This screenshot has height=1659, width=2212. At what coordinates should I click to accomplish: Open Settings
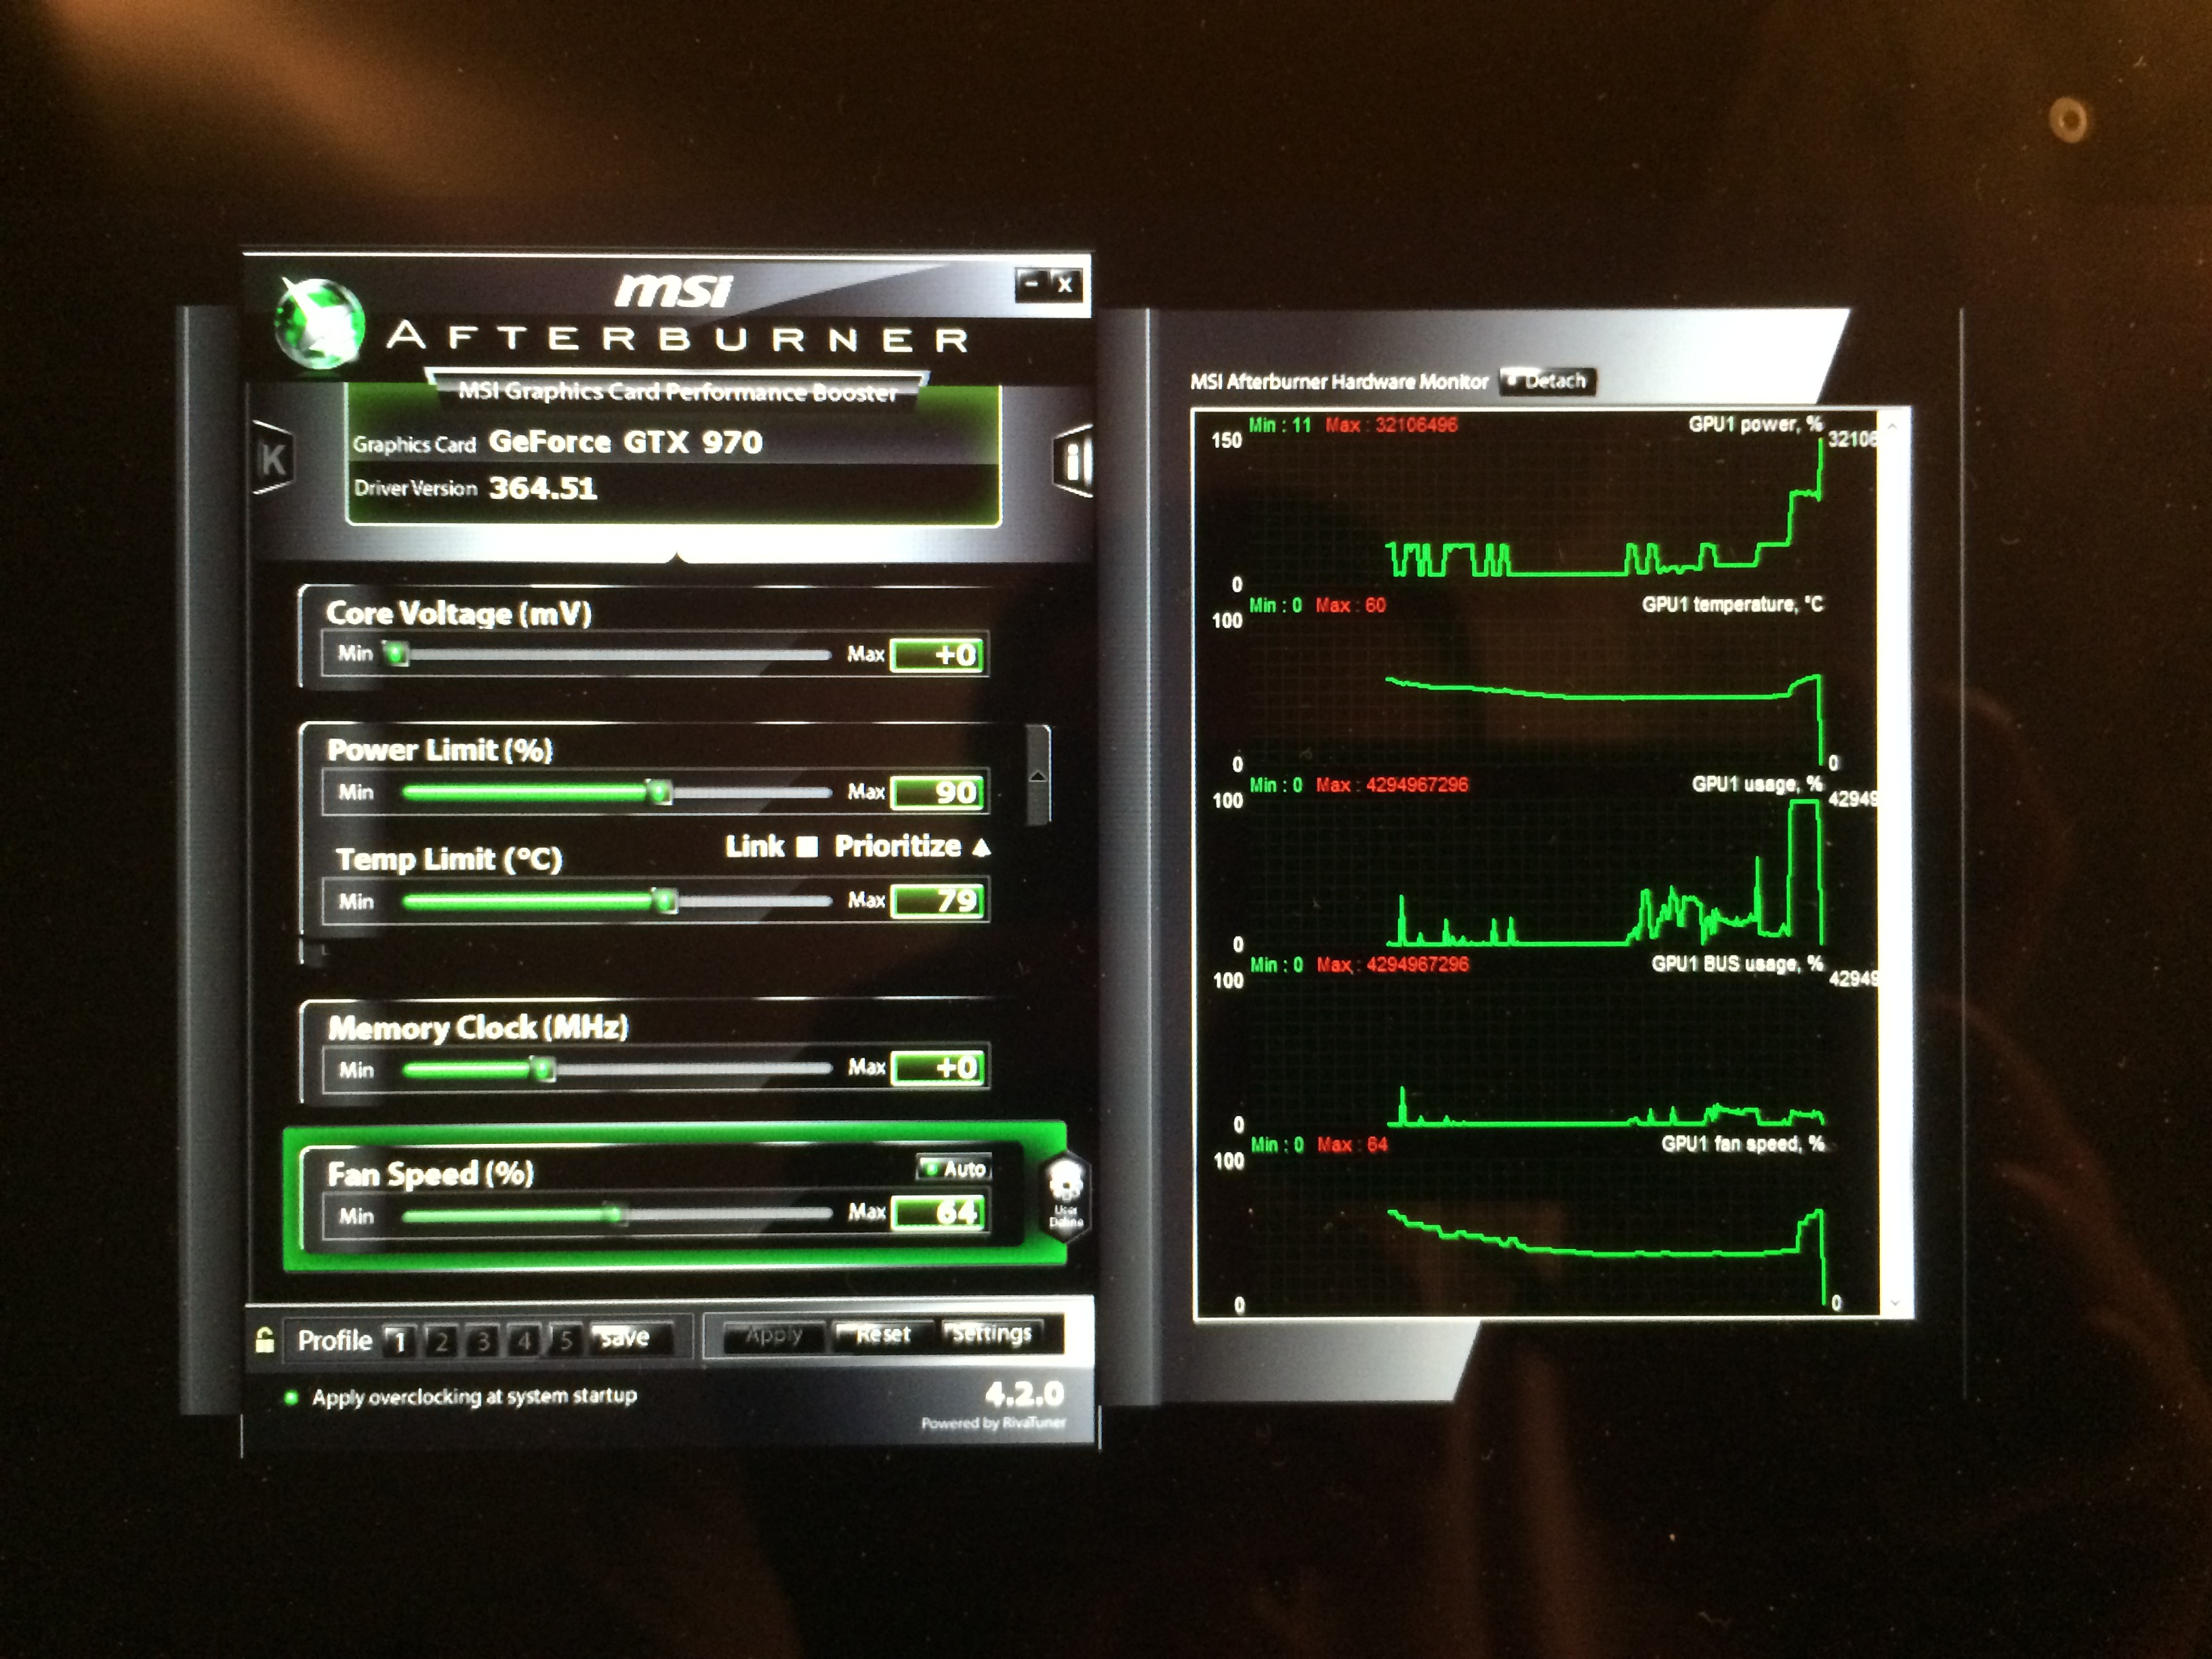(992, 1333)
